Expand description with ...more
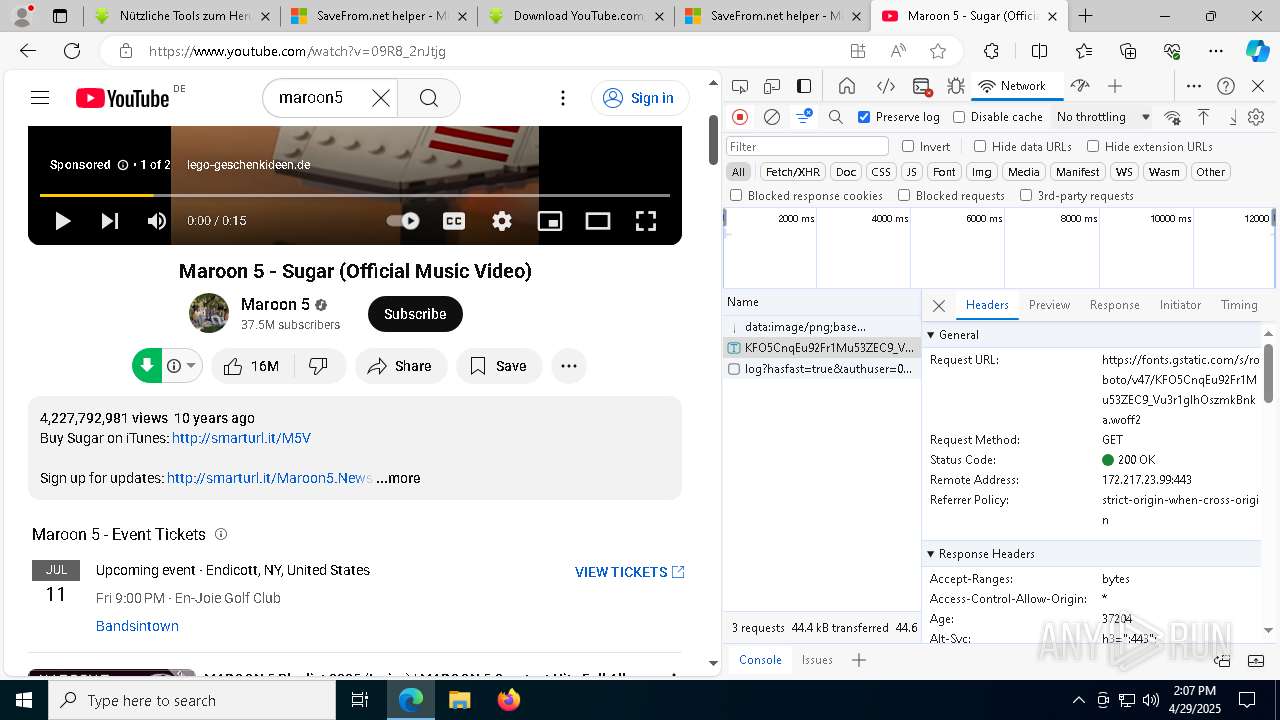 click(x=398, y=478)
